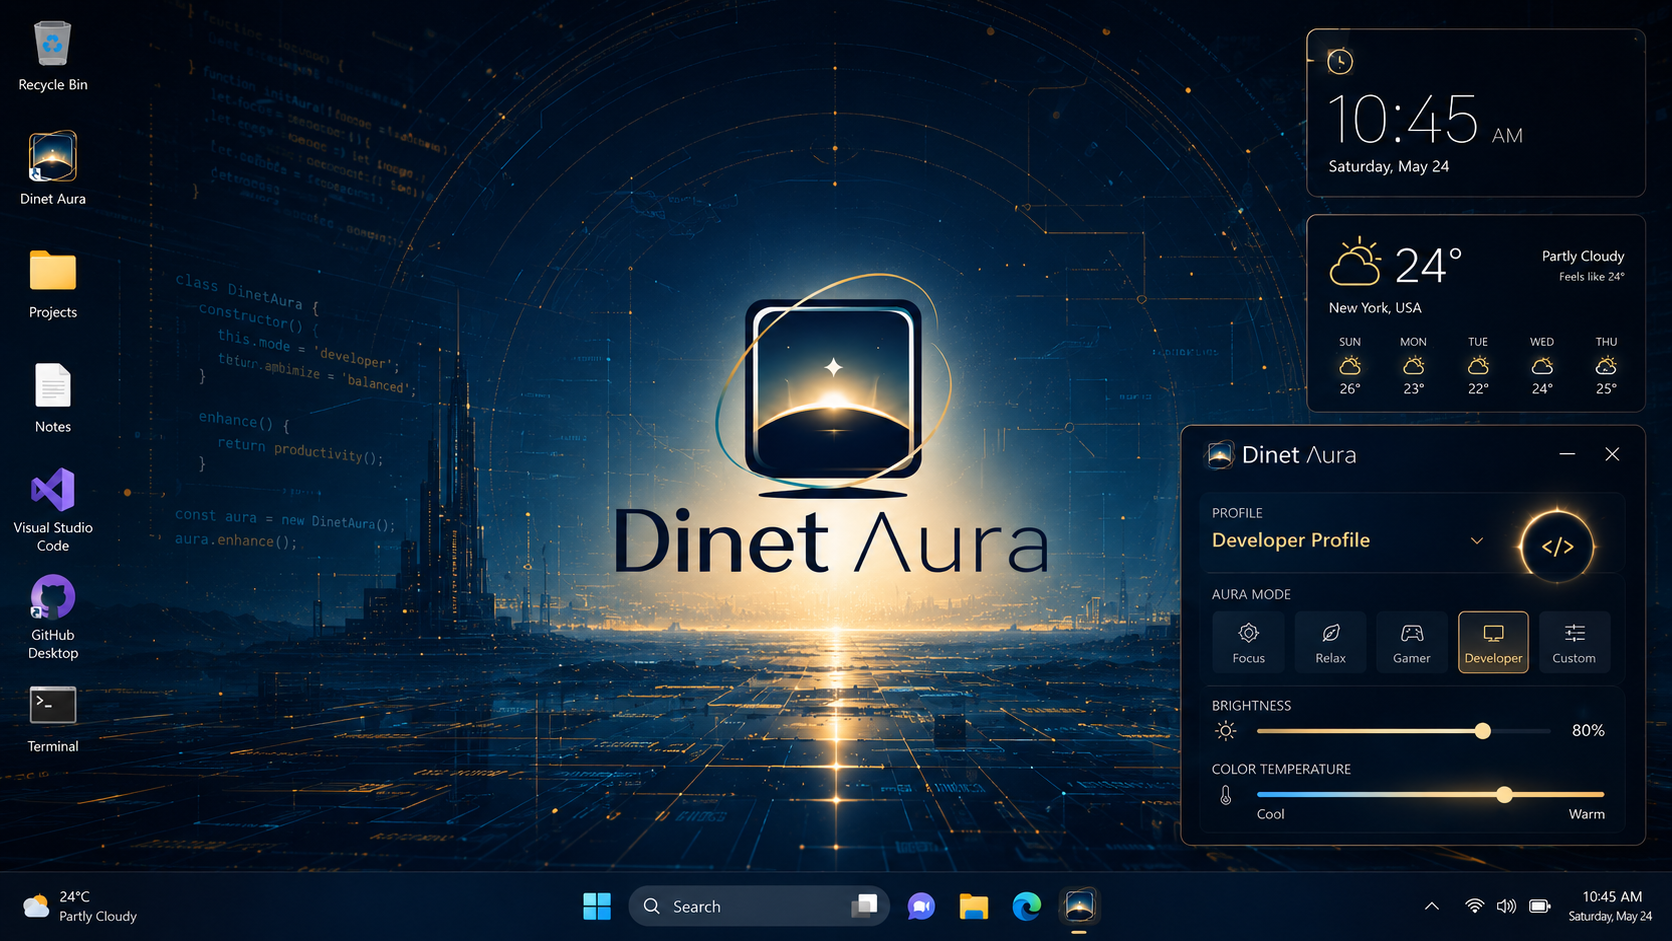
Task: Click the 80% brightness value
Action: click(1588, 731)
